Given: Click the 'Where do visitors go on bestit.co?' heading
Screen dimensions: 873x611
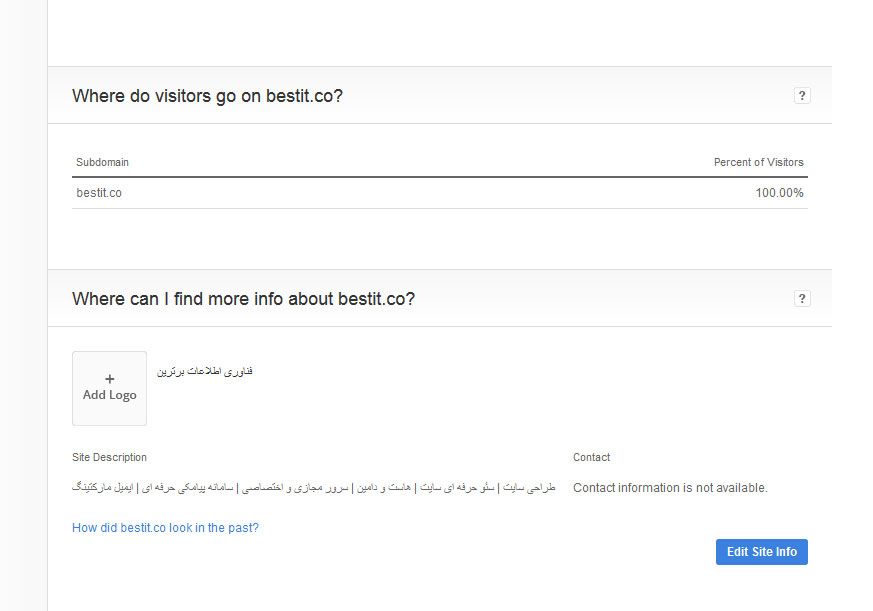Looking at the screenshot, I should (207, 96).
